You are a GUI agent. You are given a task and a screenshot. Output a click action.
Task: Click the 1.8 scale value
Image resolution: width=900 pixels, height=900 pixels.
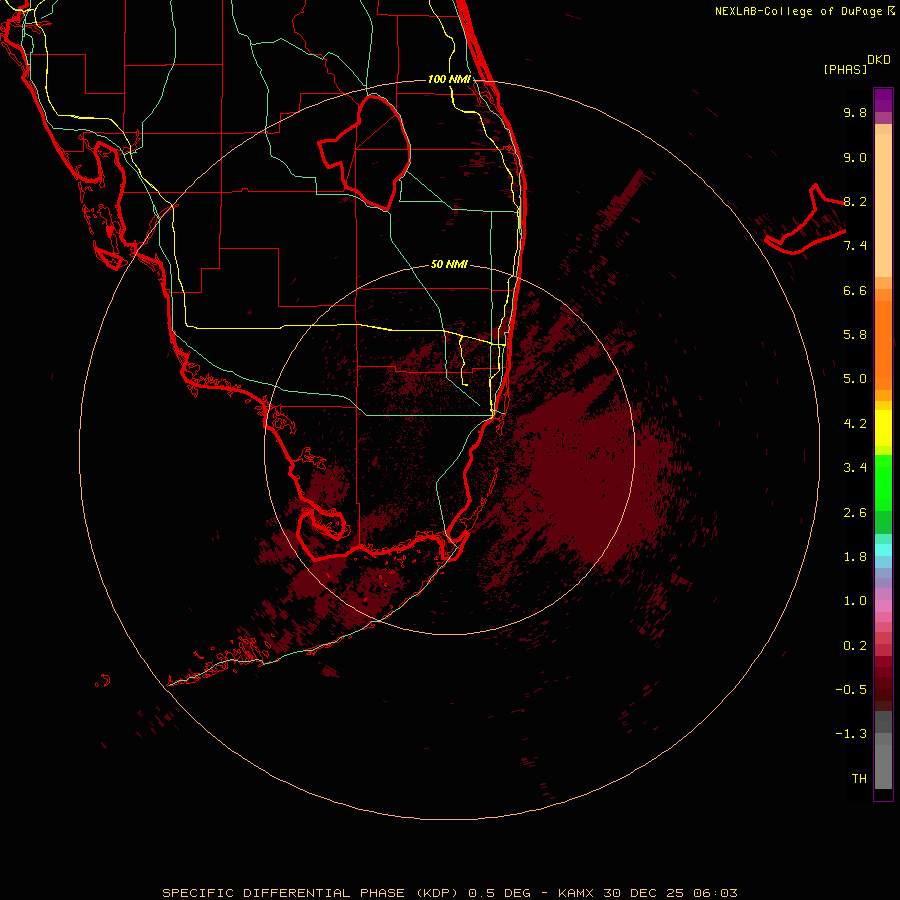(855, 557)
